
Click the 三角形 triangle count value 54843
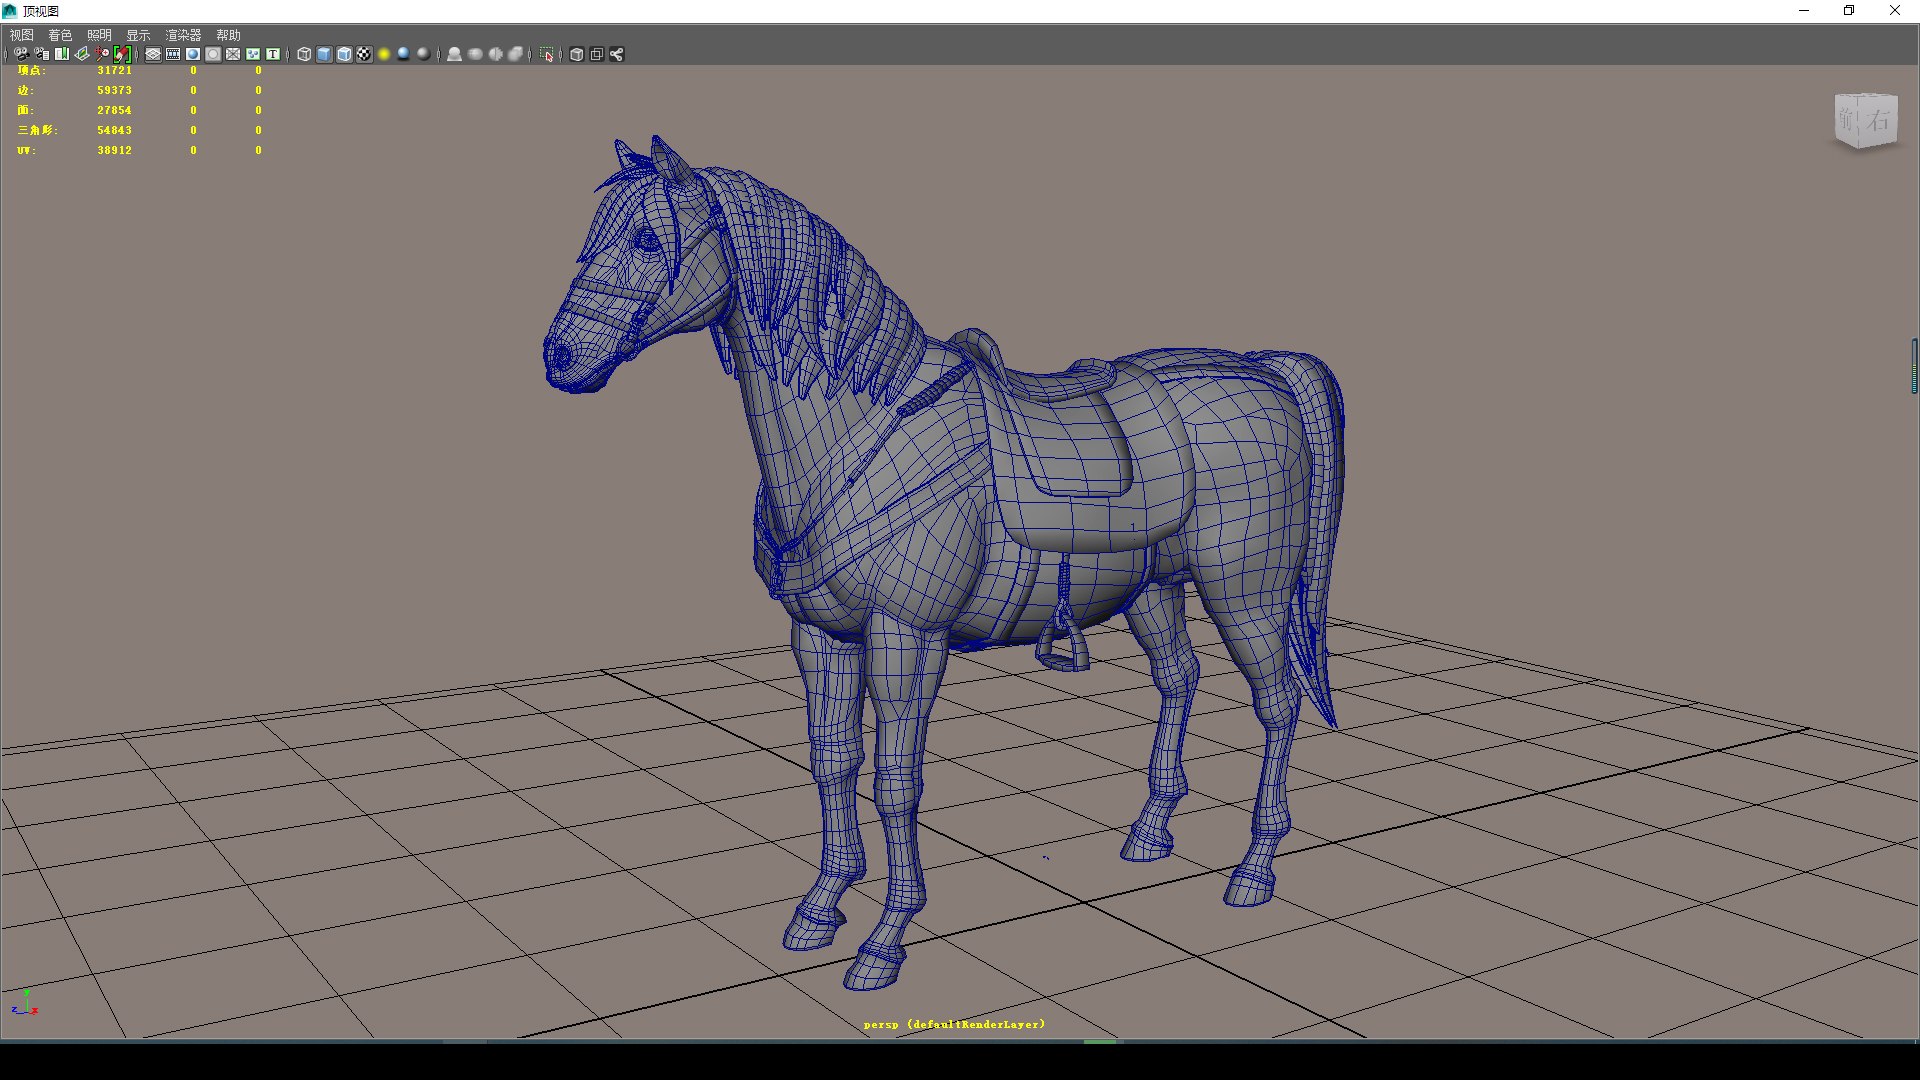pos(114,130)
